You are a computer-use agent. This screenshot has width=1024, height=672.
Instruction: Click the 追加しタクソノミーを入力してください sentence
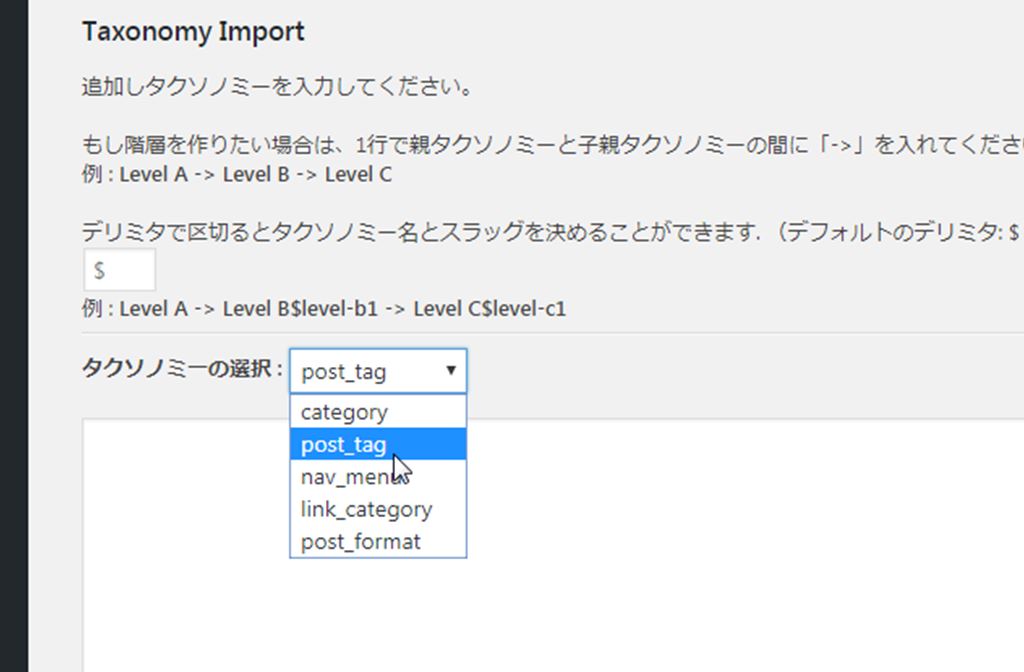coord(276,87)
